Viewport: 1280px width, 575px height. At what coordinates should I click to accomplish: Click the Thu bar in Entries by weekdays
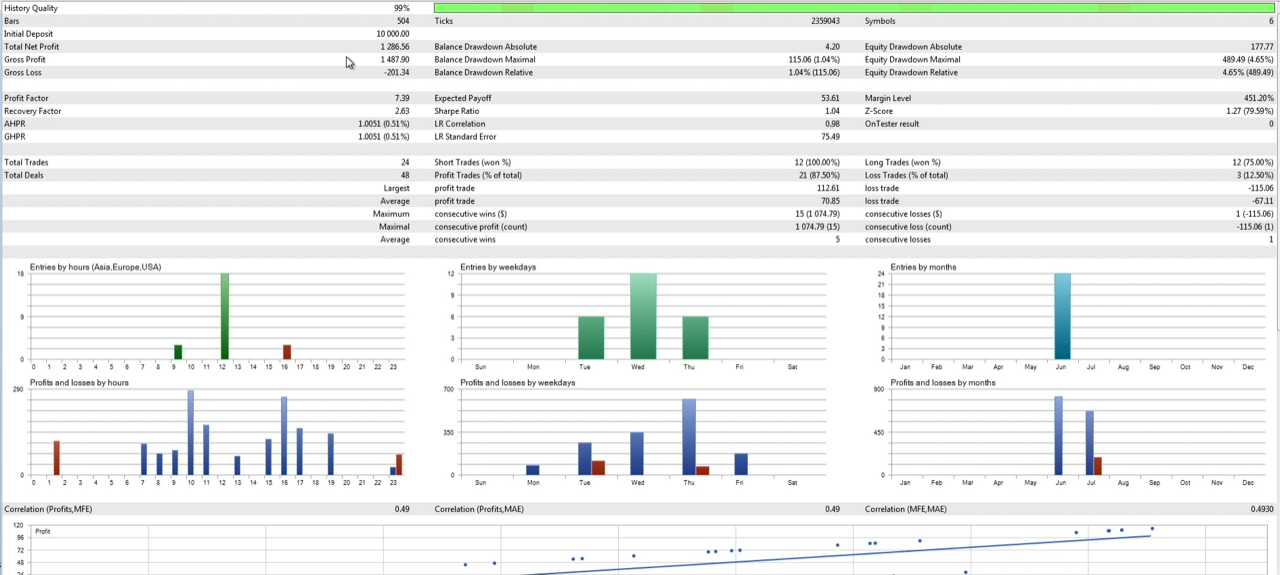[x=695, y=338]
